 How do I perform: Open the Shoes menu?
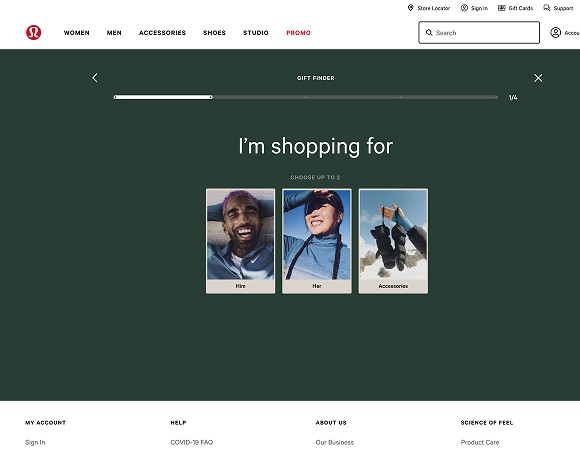pyautogui.click(x=214, y=33)
